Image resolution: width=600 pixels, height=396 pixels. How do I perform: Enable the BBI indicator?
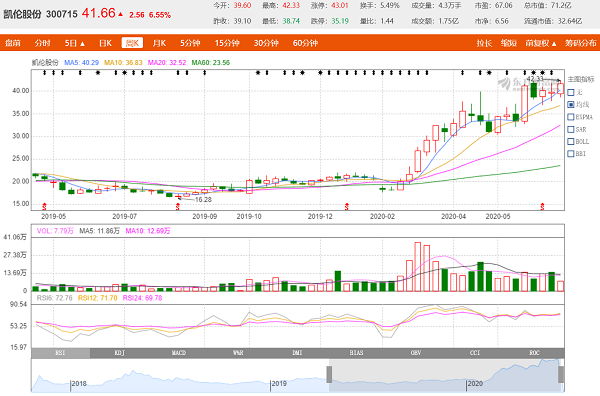tap(577, 154)
